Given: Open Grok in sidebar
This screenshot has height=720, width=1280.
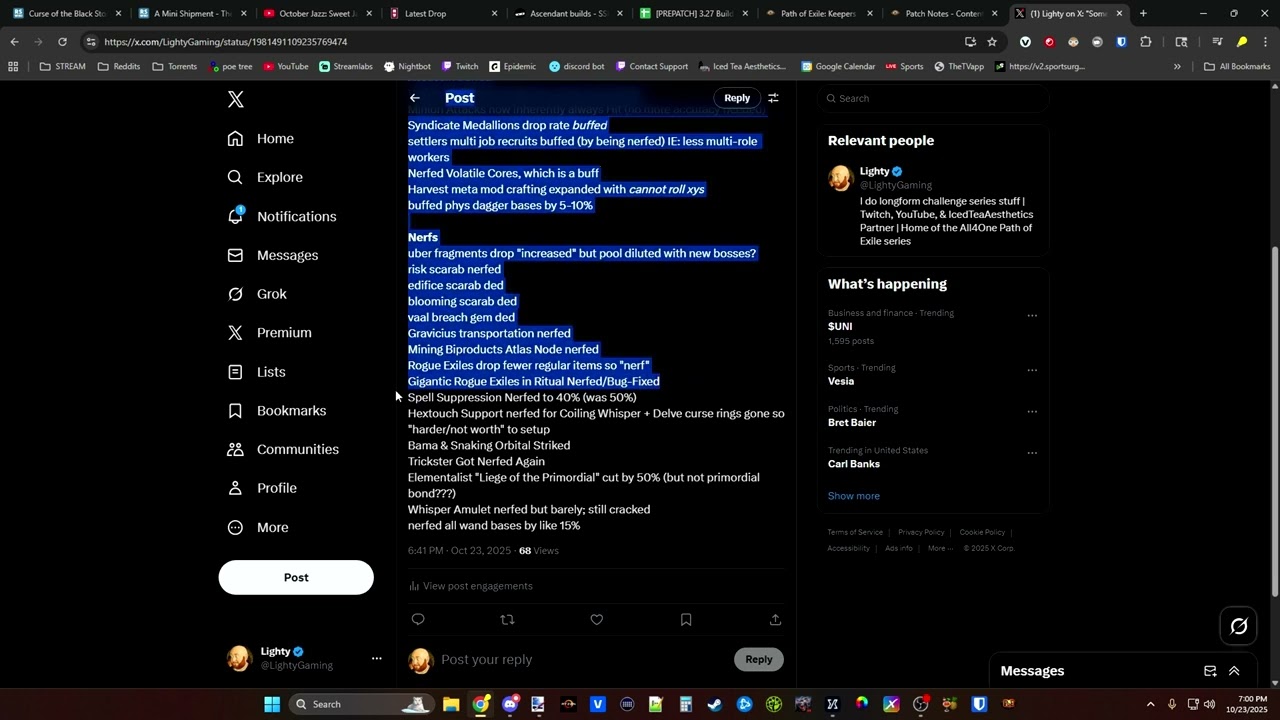Looking at the screenshot, I should point(257,294).
